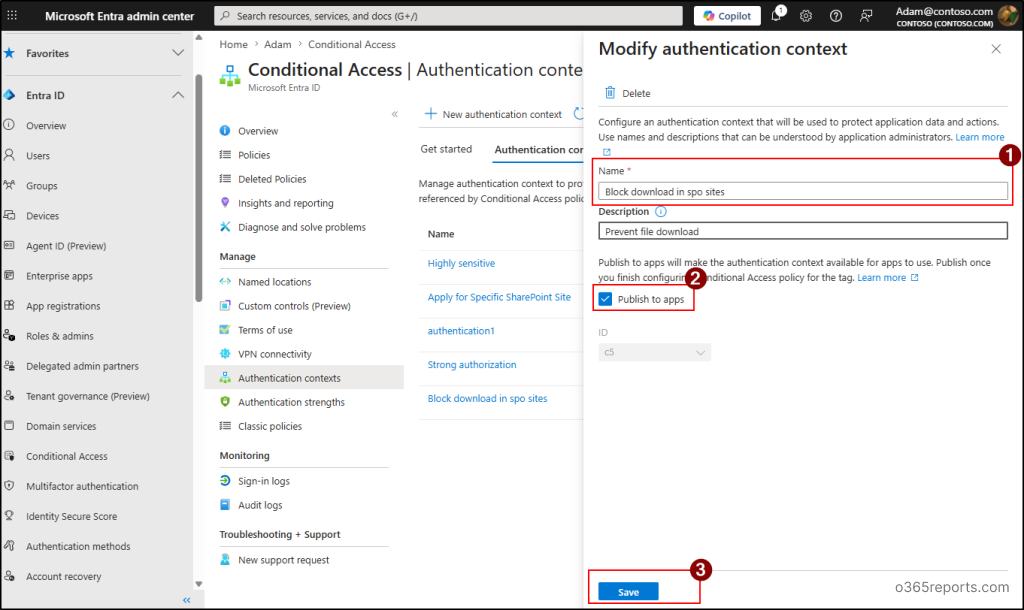This screenshot has height=610, width=1024.
Task: Click the Terms of use icon
Action: point(225,330)
